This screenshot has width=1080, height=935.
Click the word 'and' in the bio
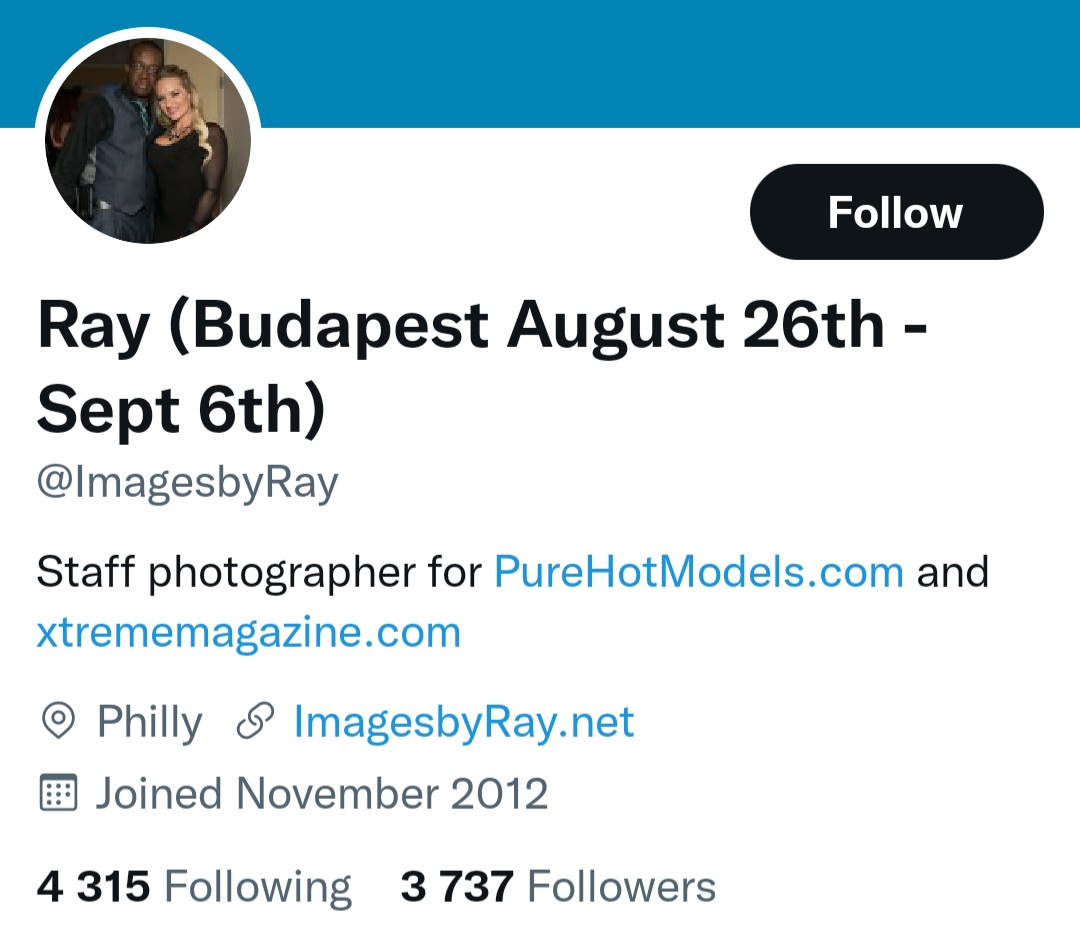pyautogui.click(x=952, y=572)
